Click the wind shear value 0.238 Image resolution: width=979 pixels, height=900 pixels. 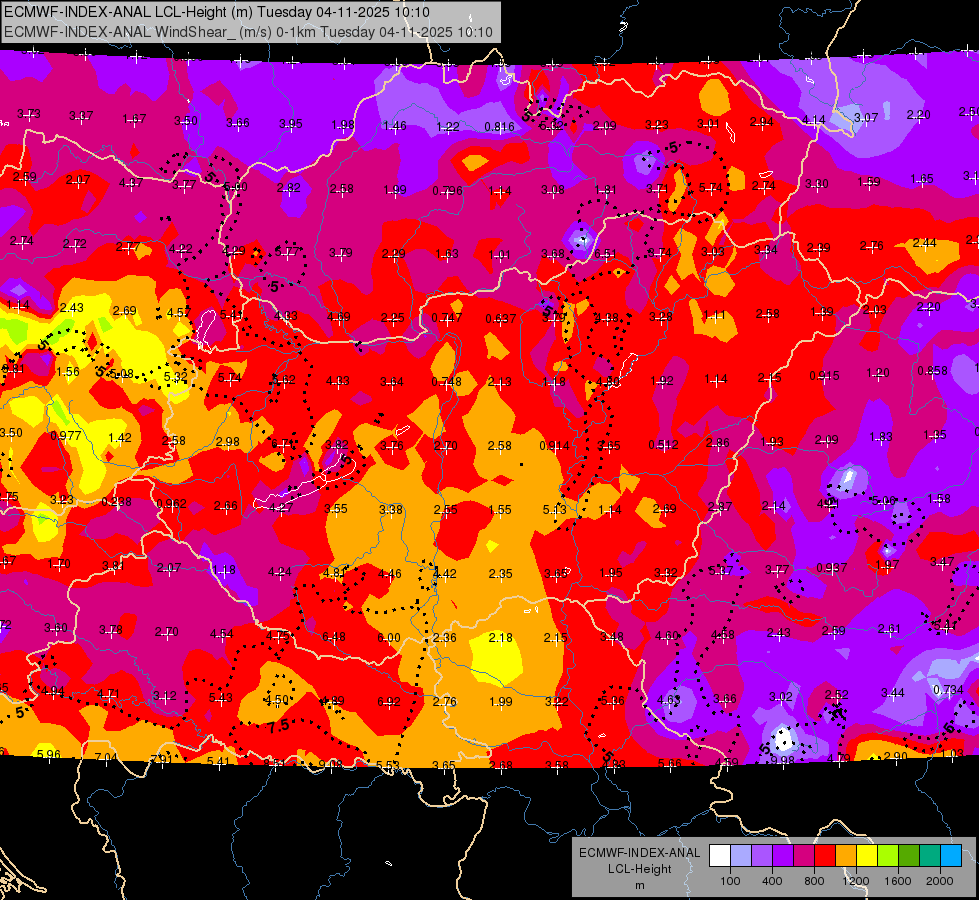click(x=117, y=502)
